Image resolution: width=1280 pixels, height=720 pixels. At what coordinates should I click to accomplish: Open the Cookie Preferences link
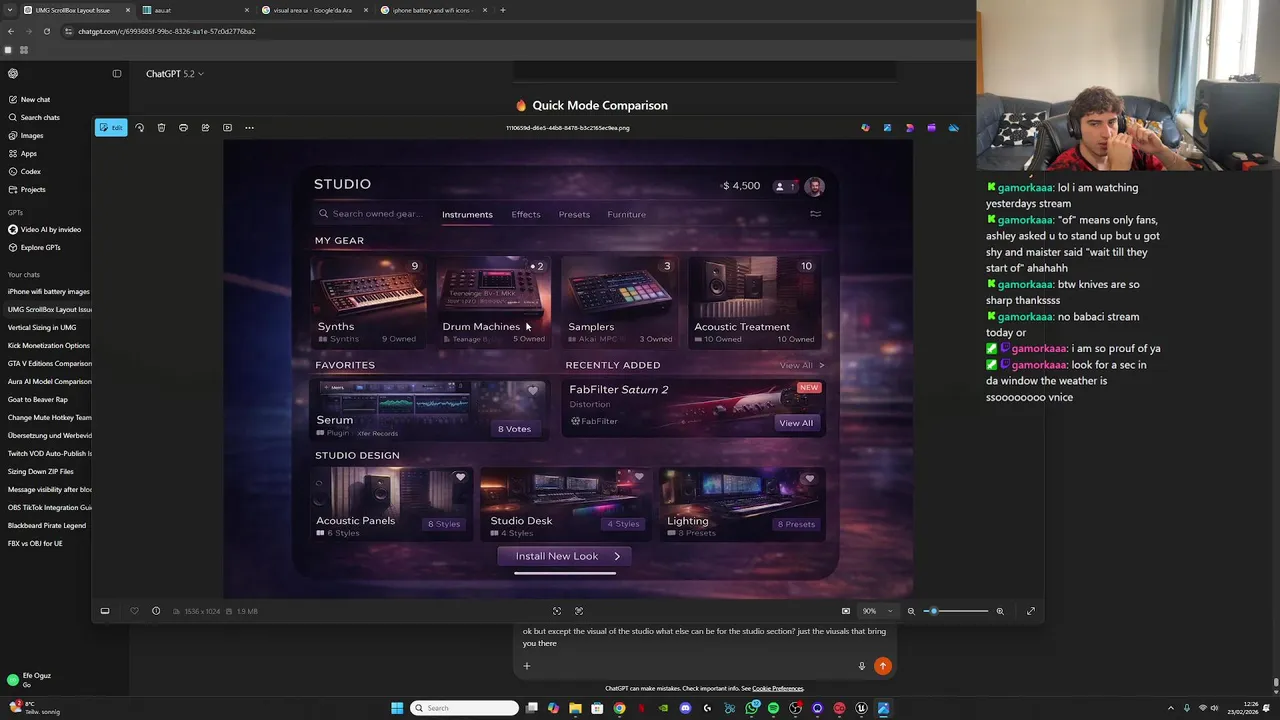[778, 688]
